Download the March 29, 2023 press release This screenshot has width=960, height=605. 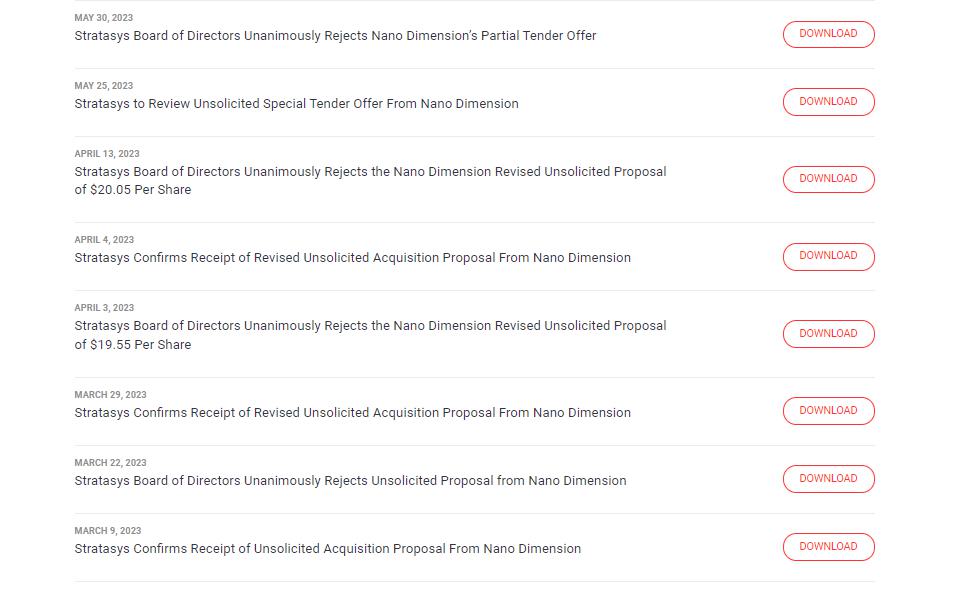[828, 411]
